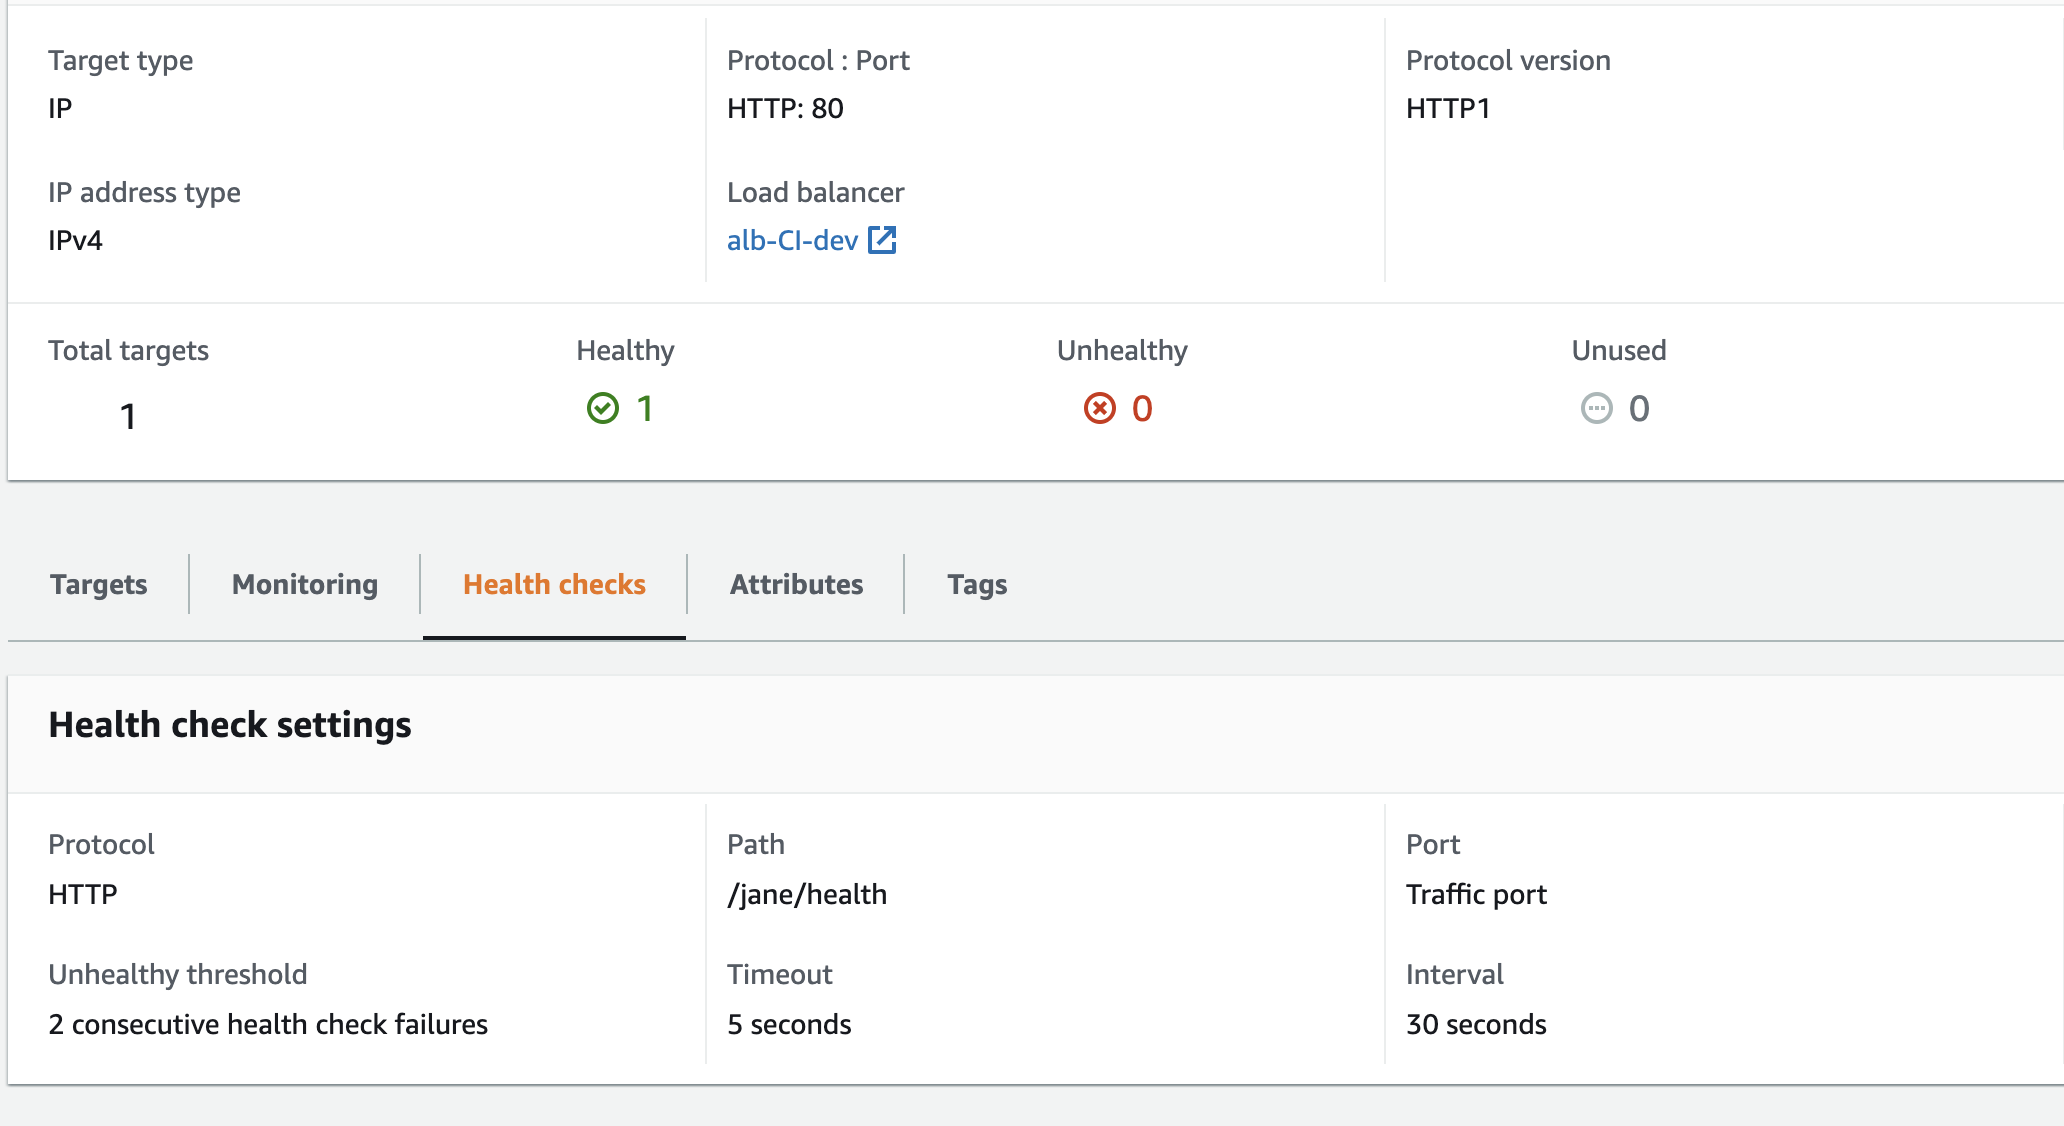Click the unused targets count 0
This screenshot has height=1126, width=2064.
pyautogui.click(x=1639, y=408)
